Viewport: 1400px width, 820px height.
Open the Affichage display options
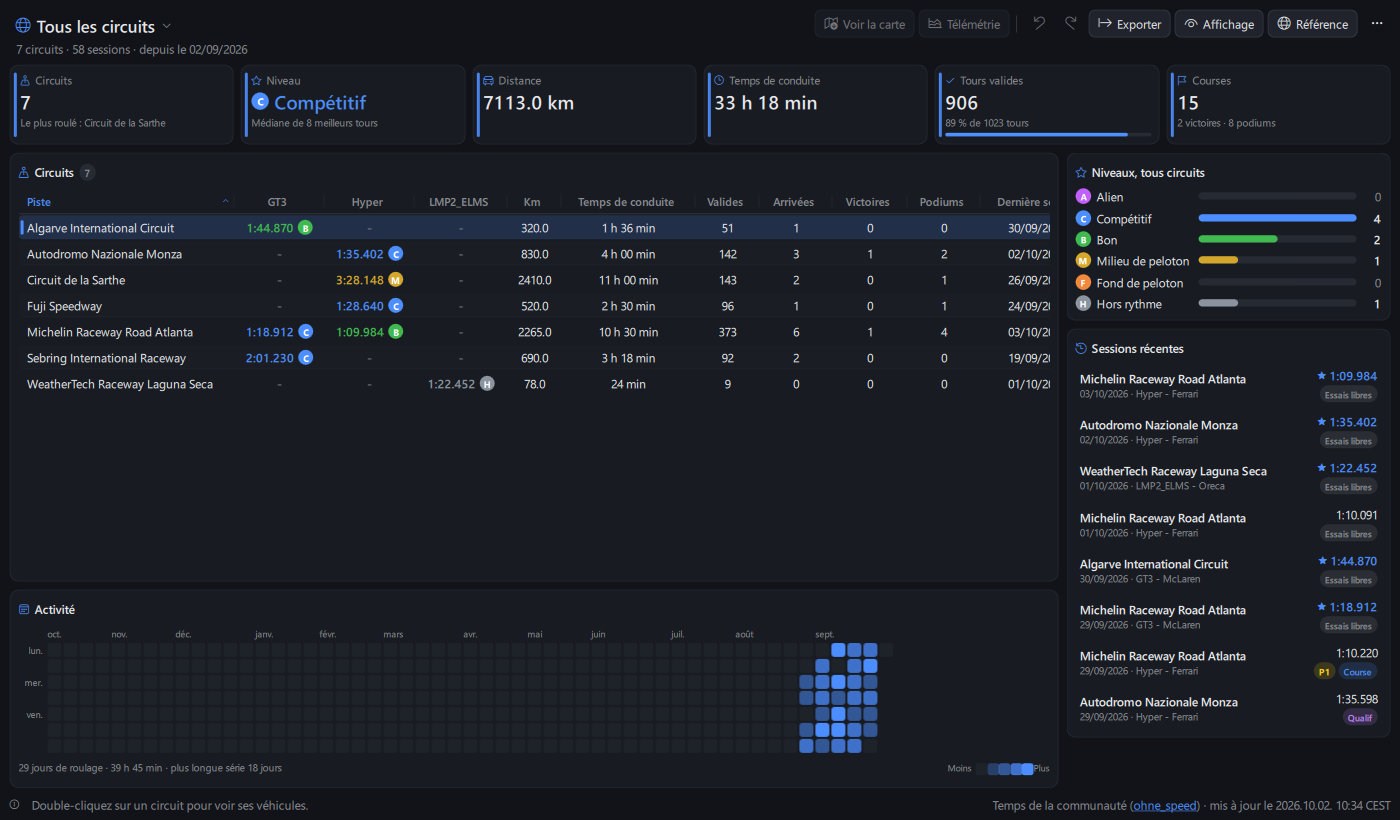pos(1218,24)
